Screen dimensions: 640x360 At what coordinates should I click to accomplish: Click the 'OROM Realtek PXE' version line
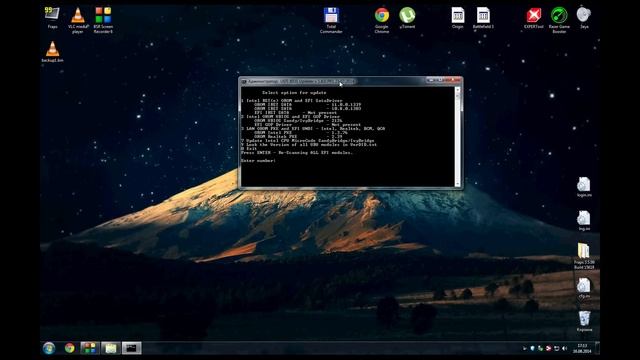tap(298, 136)
